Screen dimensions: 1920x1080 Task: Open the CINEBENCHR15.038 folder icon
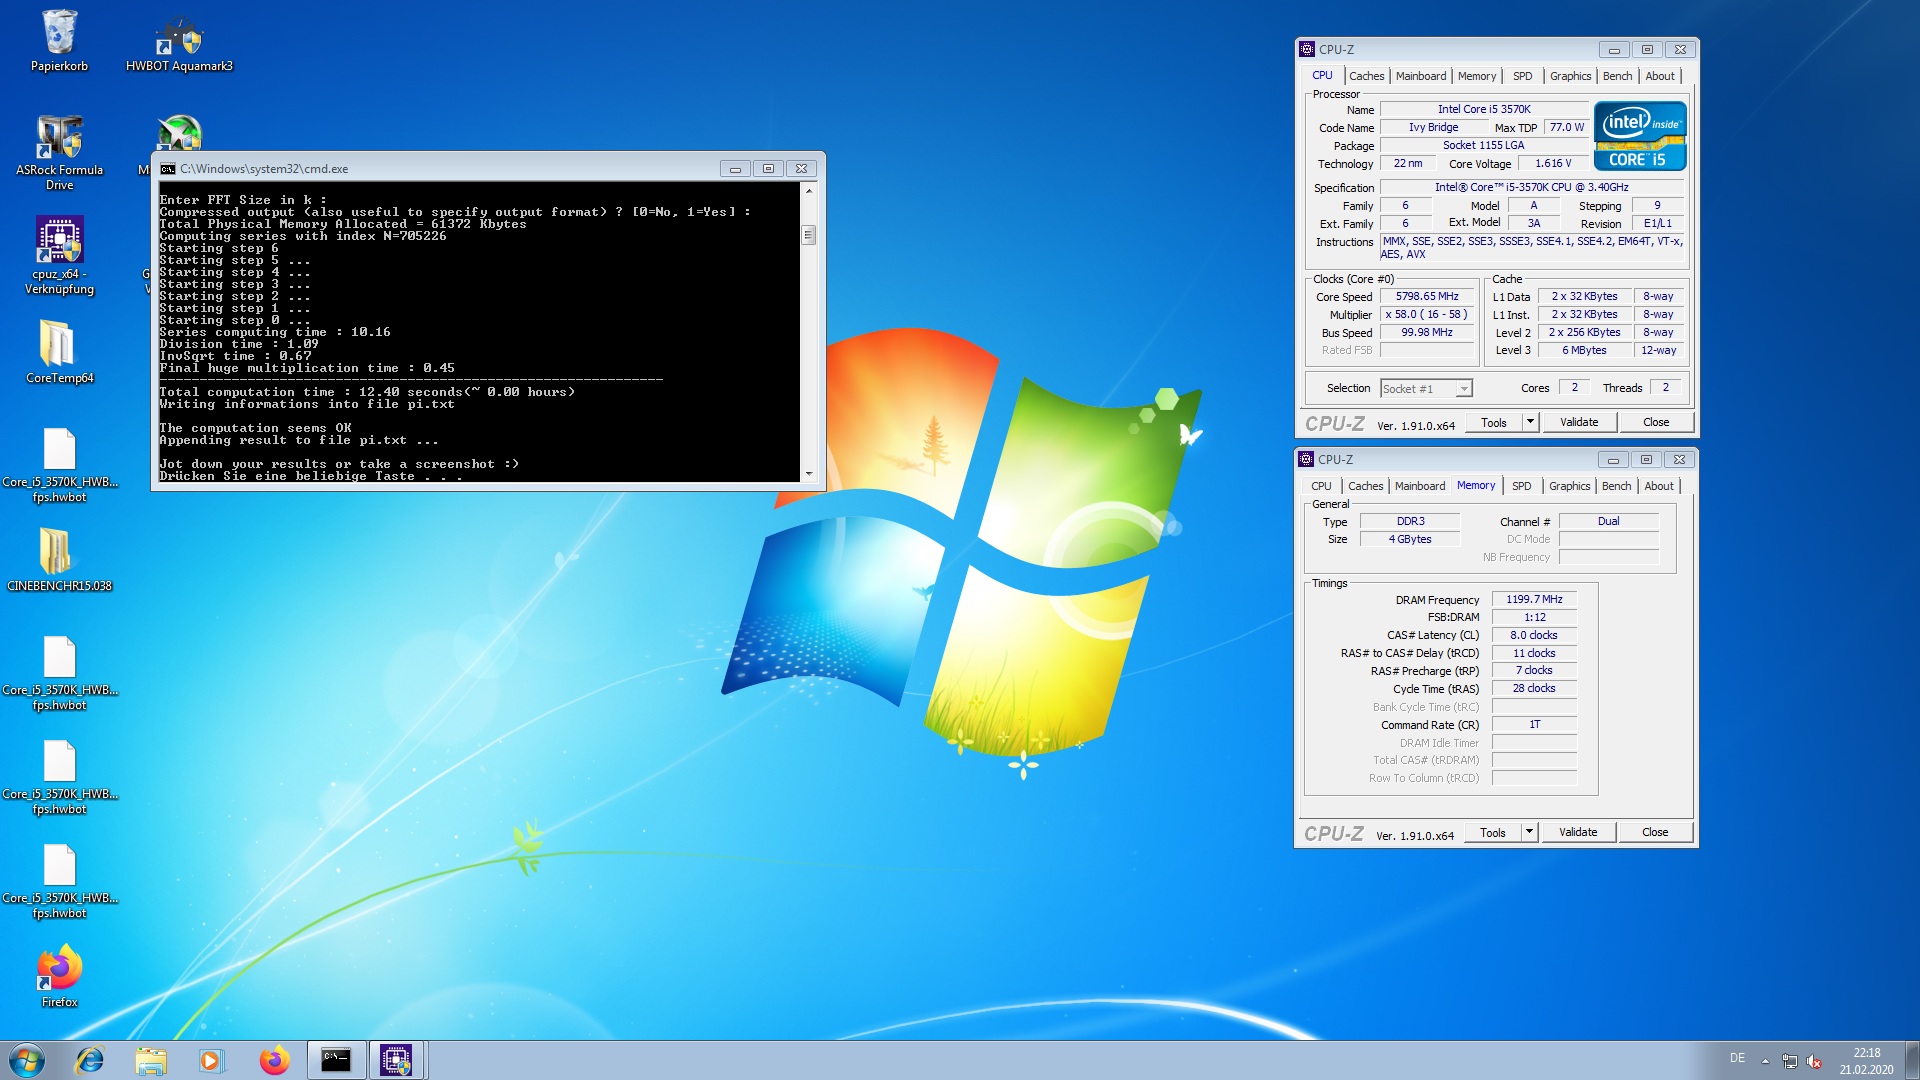pos(59,560)
